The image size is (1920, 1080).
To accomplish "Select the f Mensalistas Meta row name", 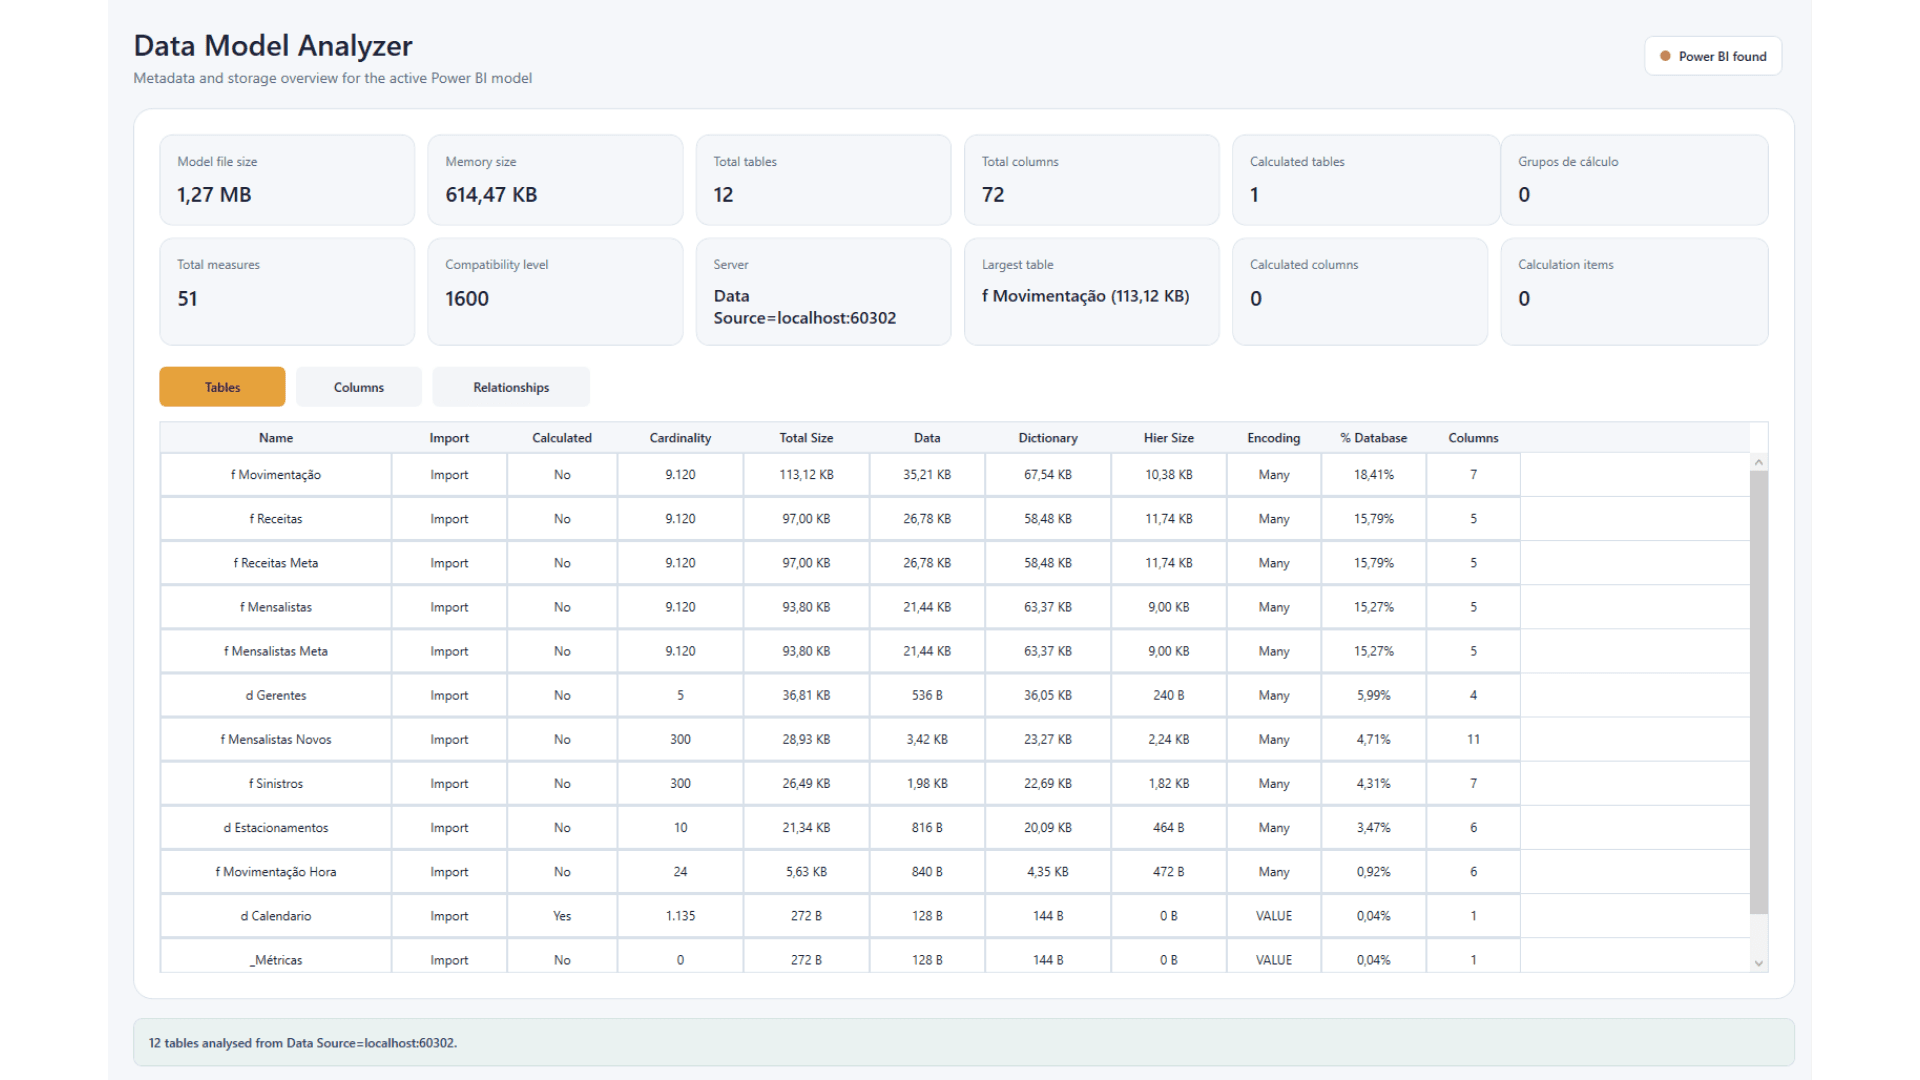I will coord(276,651).
